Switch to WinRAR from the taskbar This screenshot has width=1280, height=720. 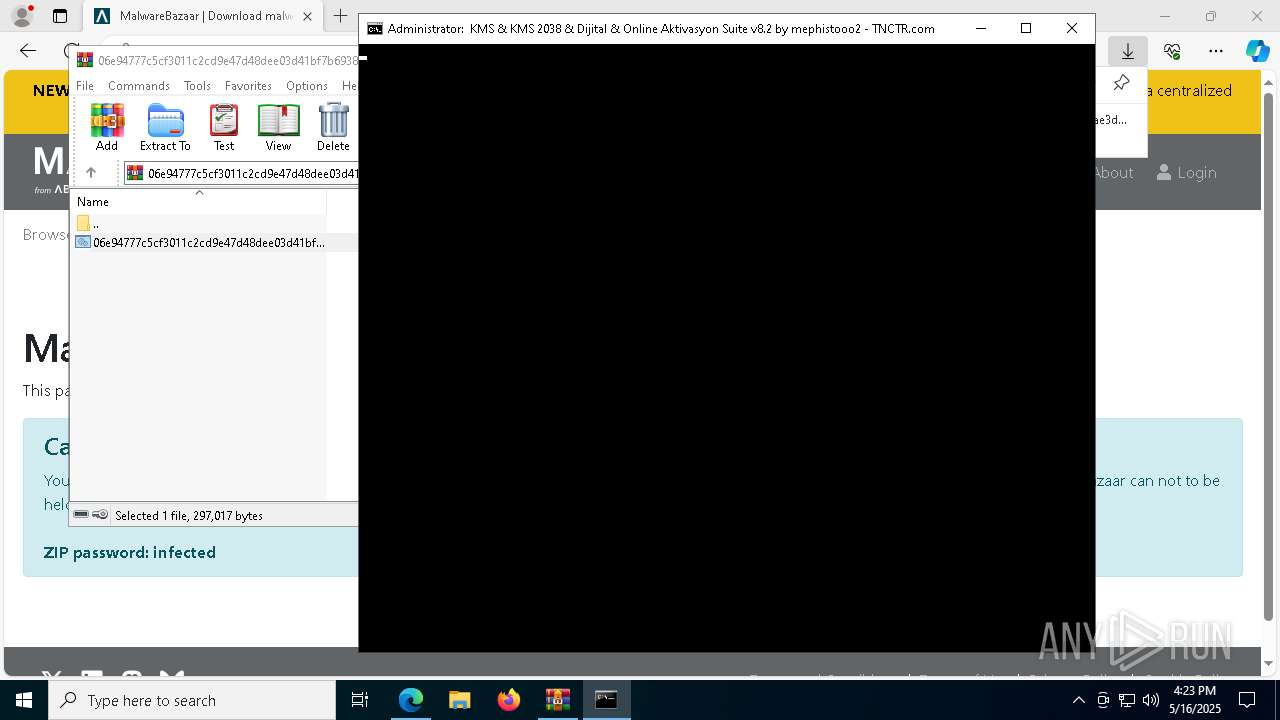click(x=557, y=700)
